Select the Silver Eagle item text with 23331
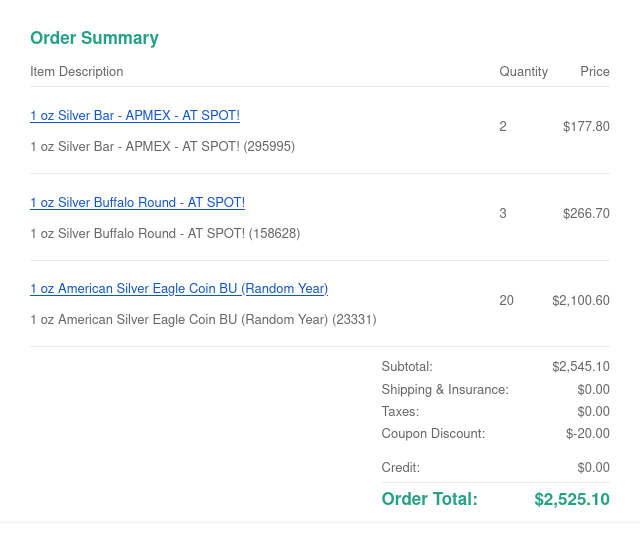This screenshot has width=640, height=555. click(203, 320)
